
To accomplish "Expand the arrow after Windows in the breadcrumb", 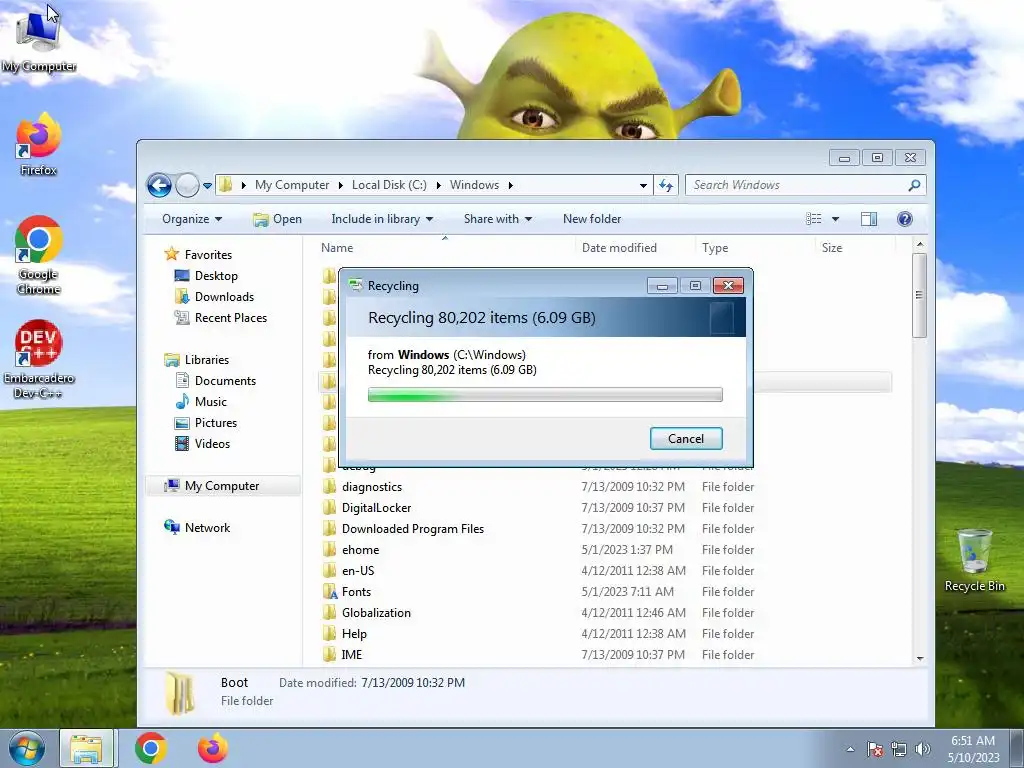I will tap(511, 185).
